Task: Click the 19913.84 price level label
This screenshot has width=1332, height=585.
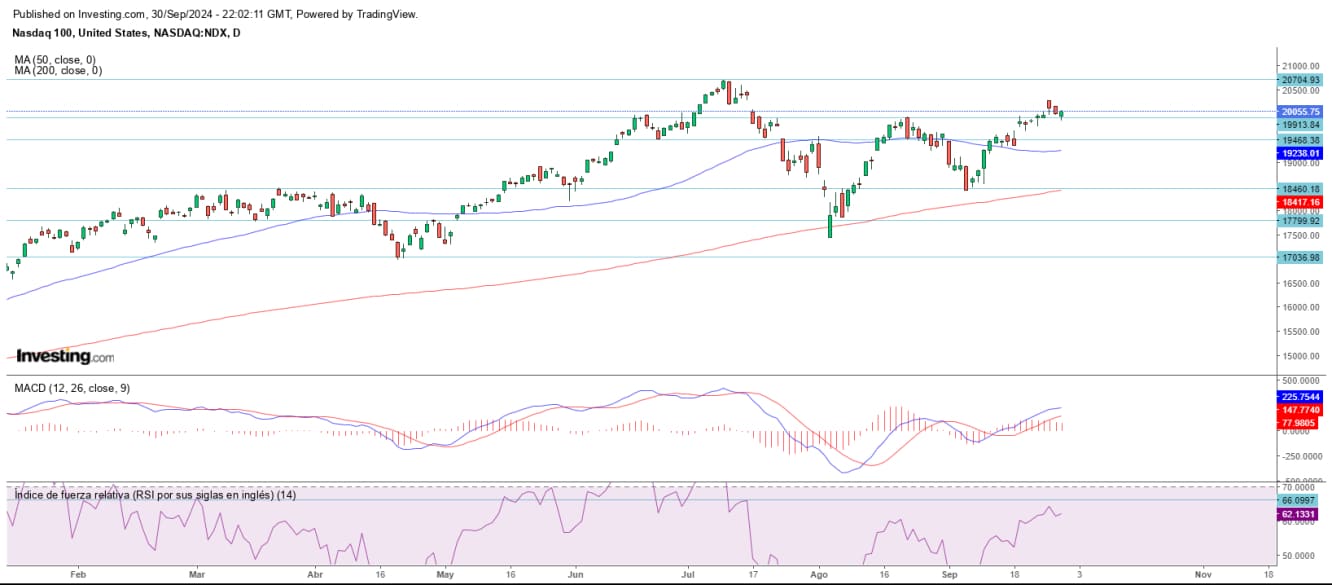Action: click(x=1300, y=125)
